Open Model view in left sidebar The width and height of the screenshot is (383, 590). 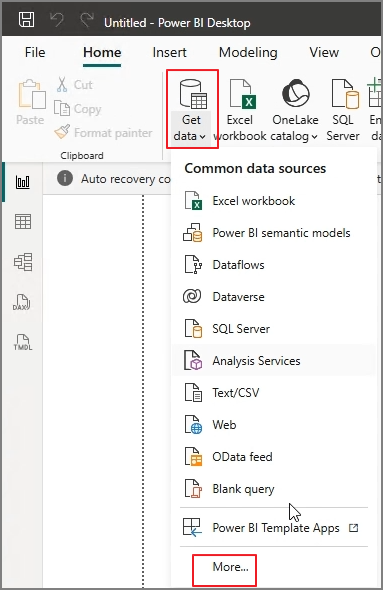(23, 262)
